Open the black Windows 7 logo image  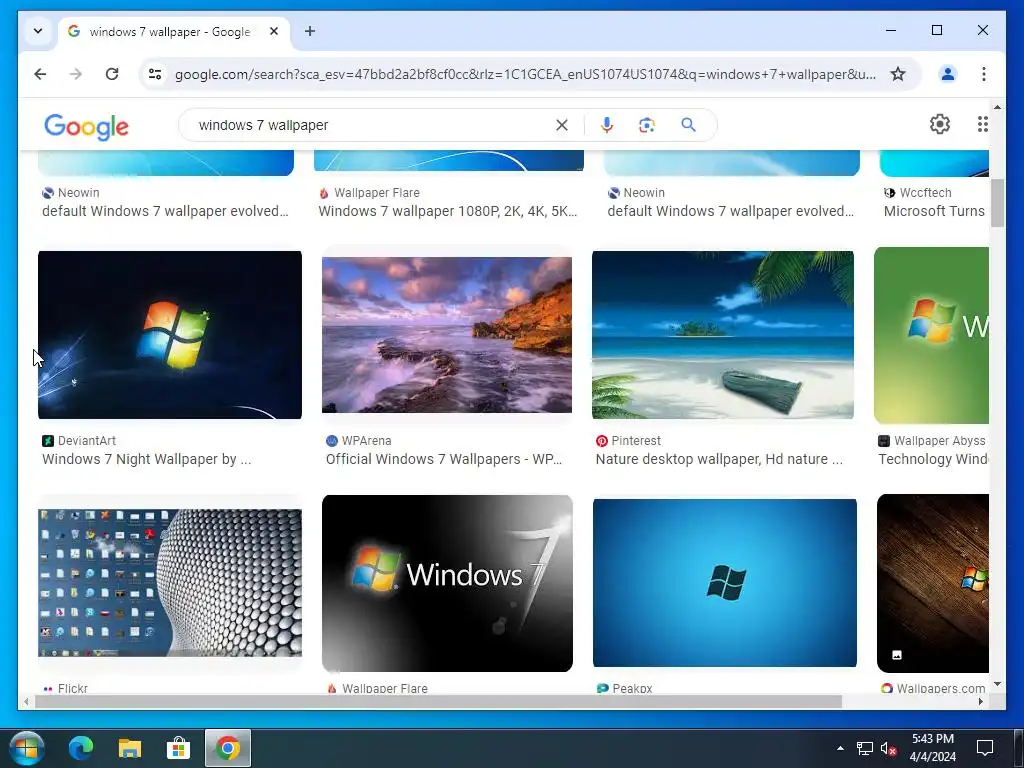point(447,583)
